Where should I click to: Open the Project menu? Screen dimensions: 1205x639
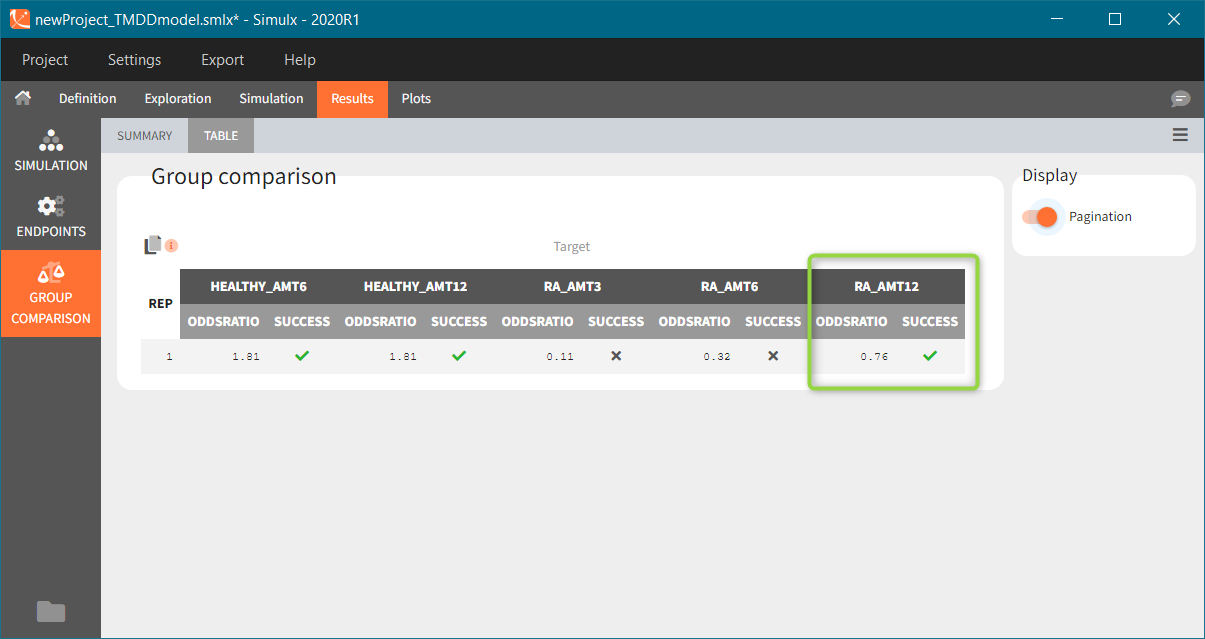pyautogui.click(x=45, y=60)
